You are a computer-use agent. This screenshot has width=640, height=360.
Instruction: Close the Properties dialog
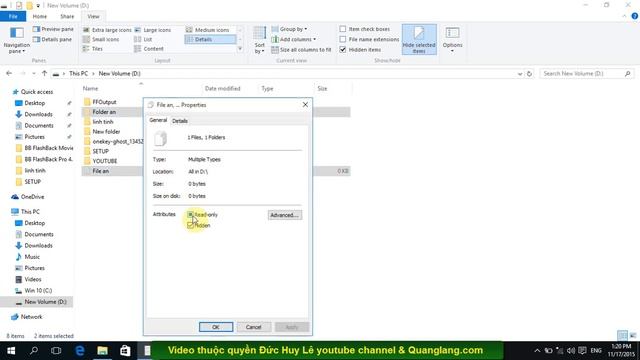click(305, 105)
